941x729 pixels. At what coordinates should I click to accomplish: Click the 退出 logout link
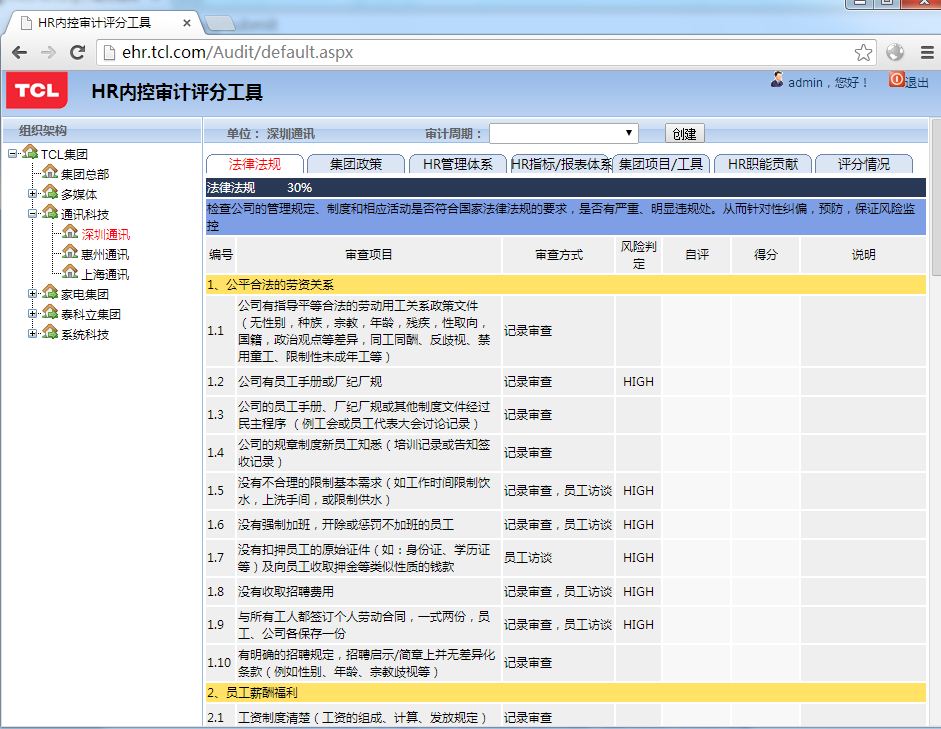click(916, 82)
